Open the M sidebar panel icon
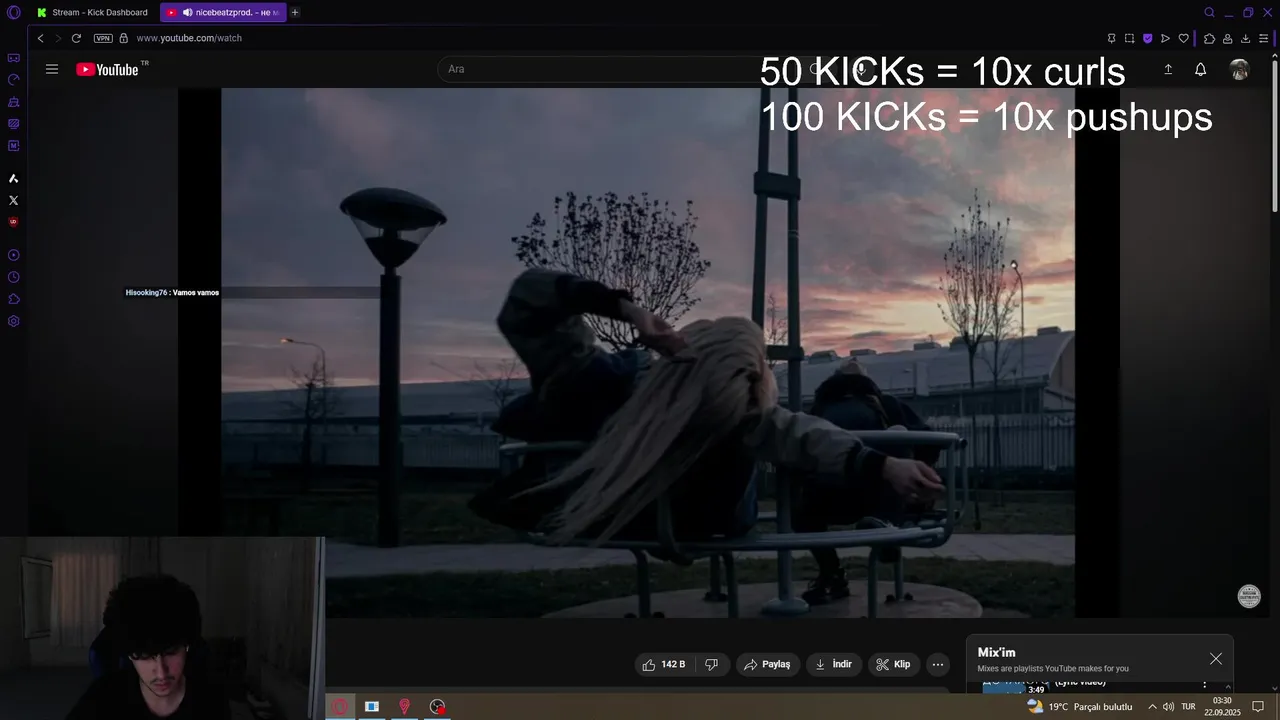 pyautogui.click(x=14, y=146)
